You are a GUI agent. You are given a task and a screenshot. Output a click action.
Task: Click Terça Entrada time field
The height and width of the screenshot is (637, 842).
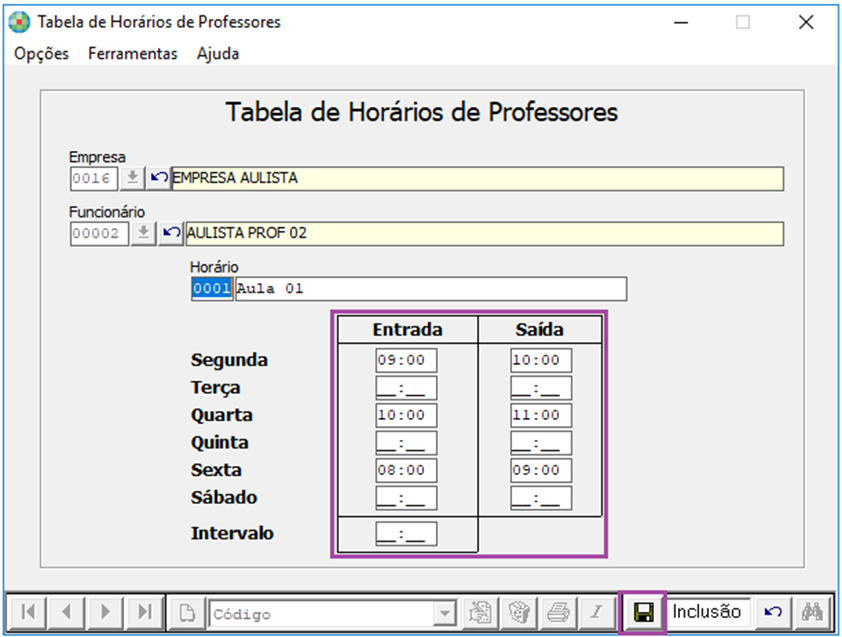pos(407,388)
